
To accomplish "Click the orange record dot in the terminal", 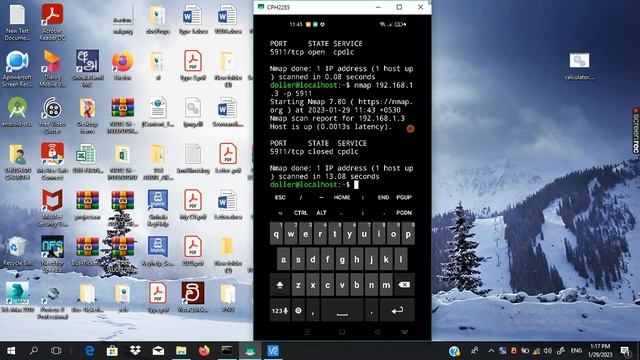I will [x=410, y=129].
